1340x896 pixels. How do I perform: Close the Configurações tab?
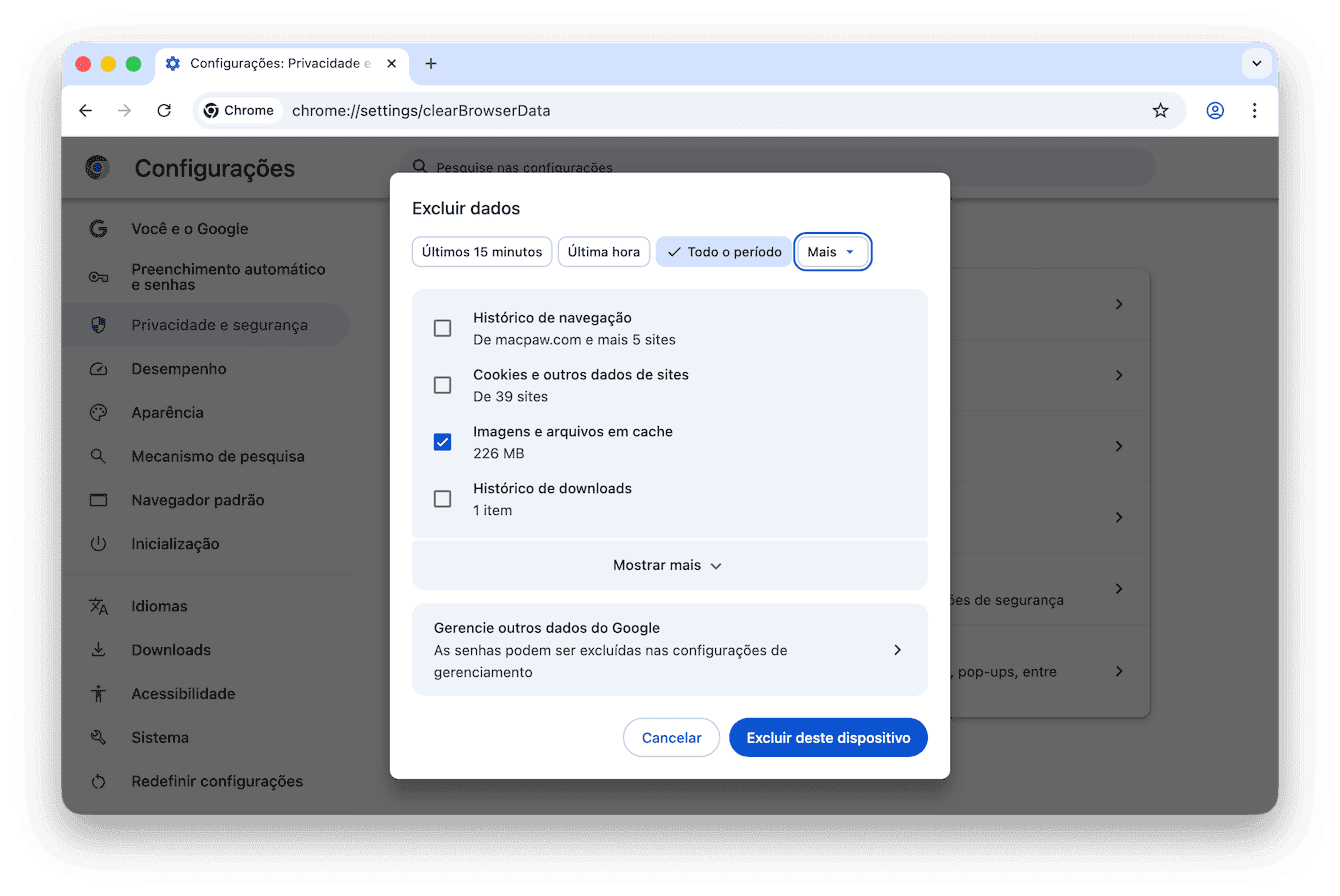tap(391, 64)
